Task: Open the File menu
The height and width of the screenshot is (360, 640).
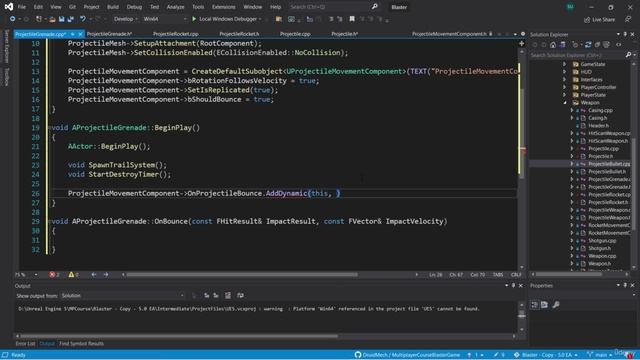Action: 22,7
